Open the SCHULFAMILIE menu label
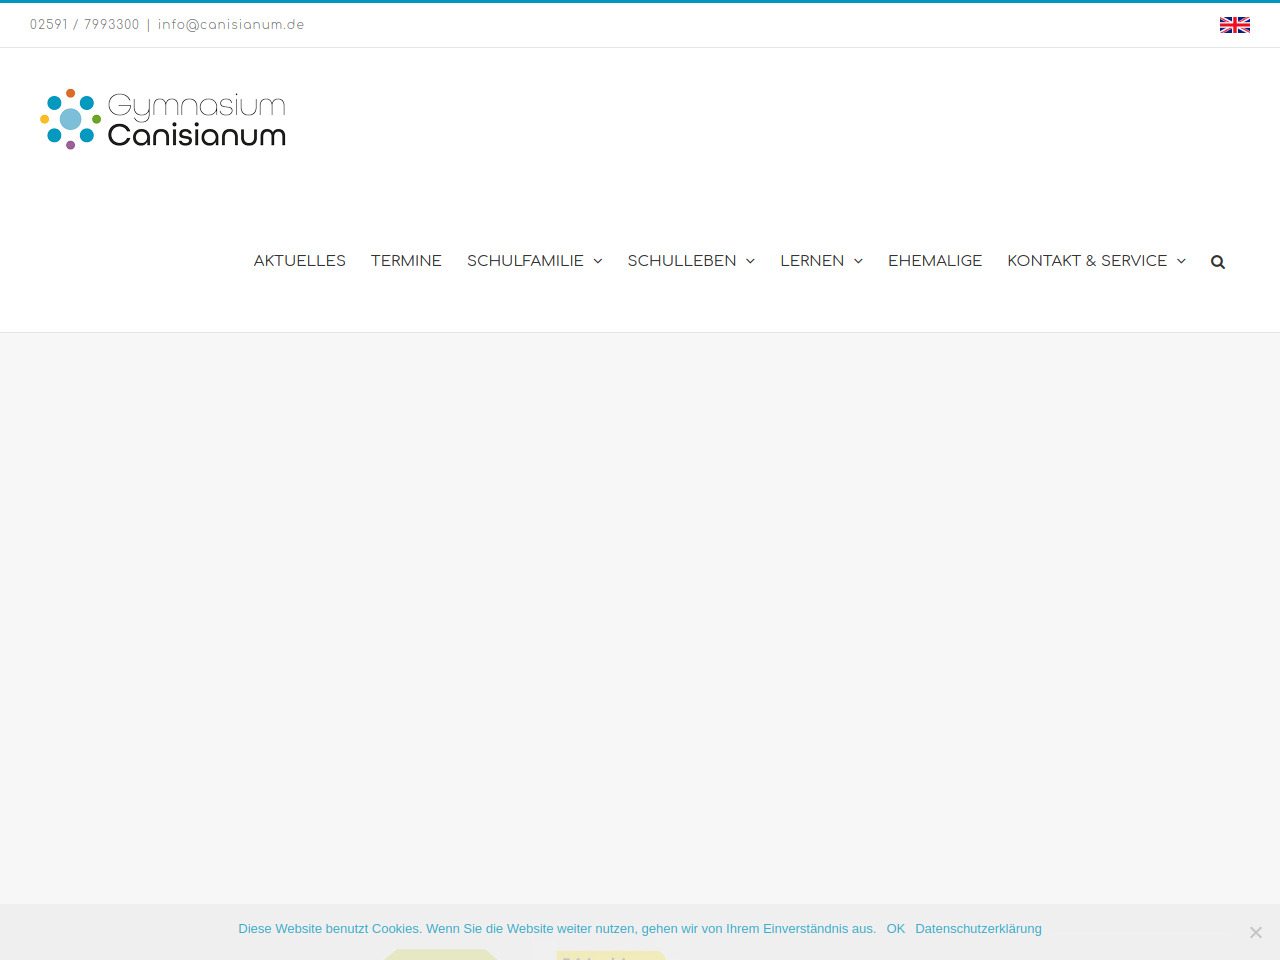The height and width of the screenshot is (960, 1280). (525, 261)
